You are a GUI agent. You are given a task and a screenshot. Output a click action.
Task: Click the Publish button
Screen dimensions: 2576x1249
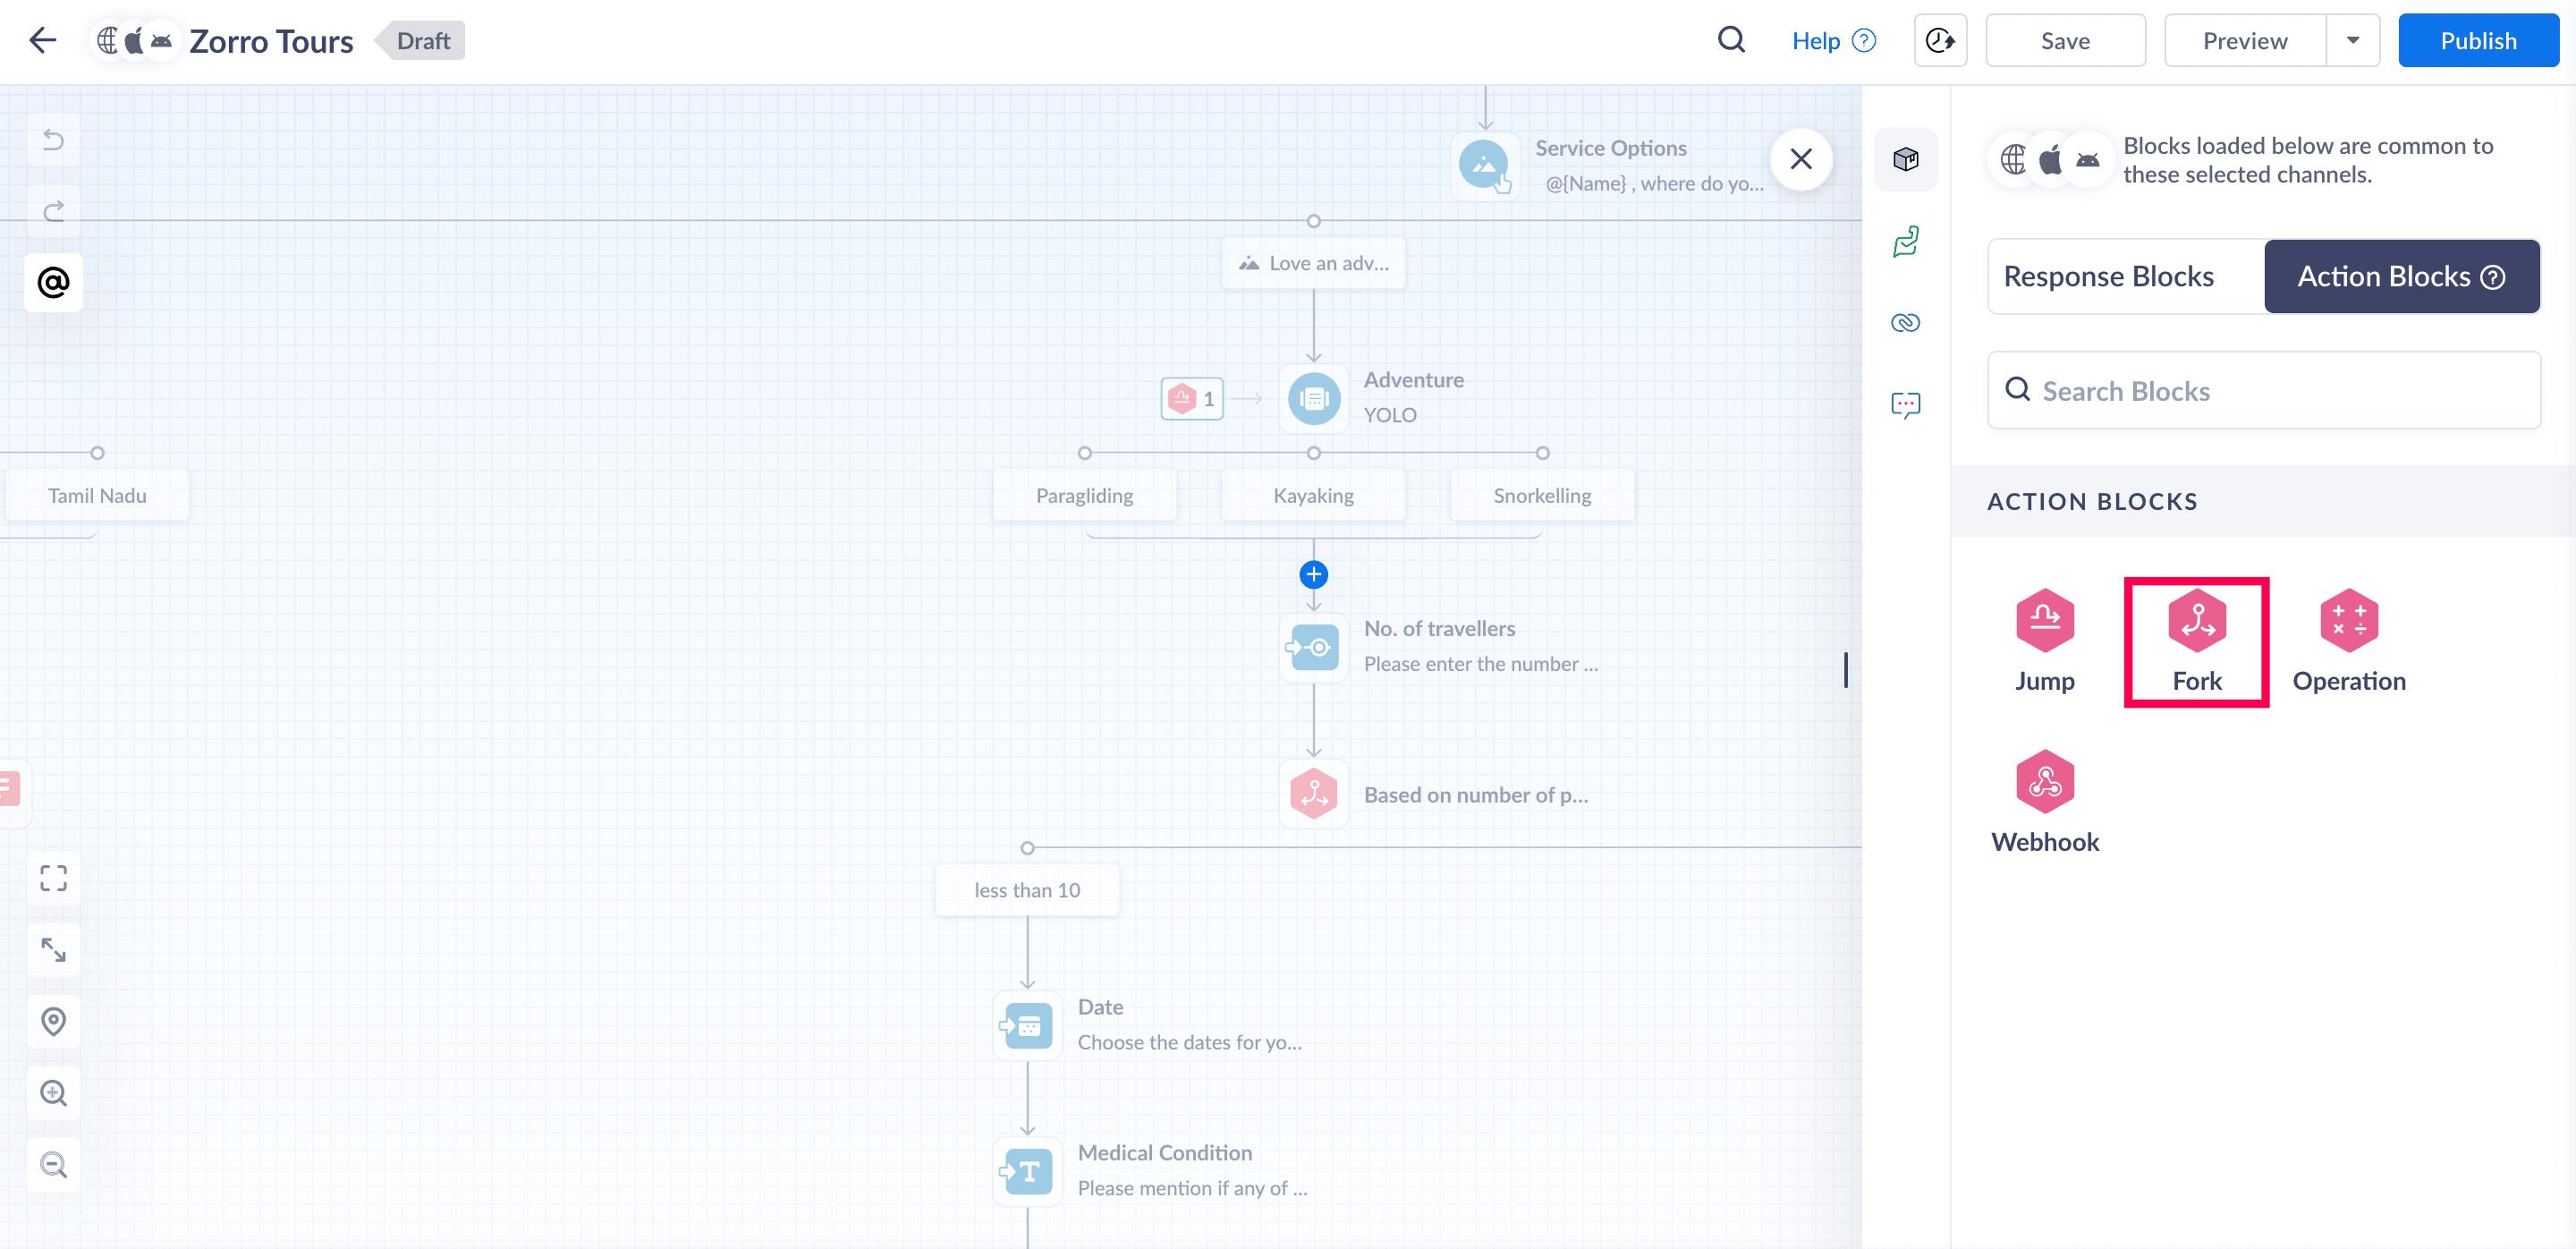2477,41
